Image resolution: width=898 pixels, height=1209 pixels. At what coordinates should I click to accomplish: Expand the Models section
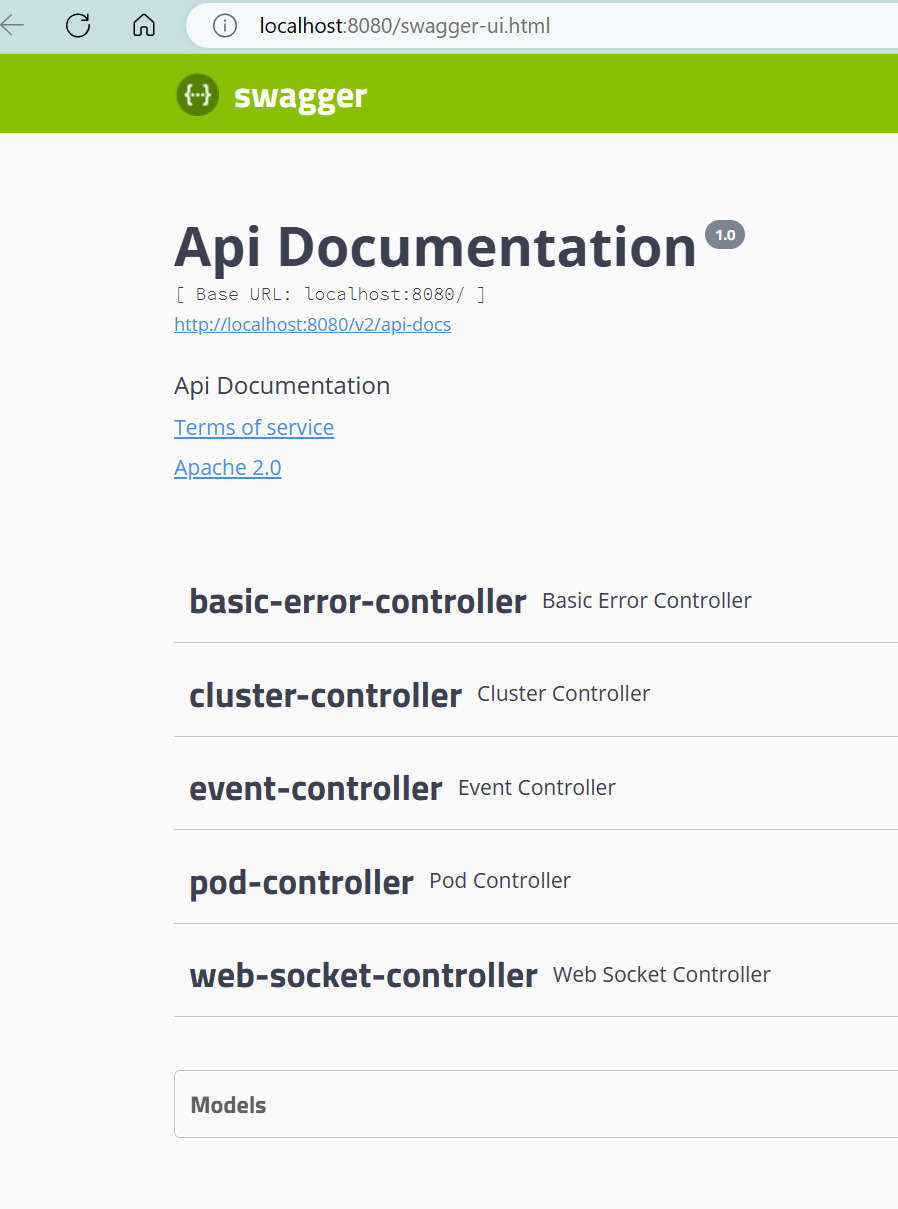[536, 1104]
